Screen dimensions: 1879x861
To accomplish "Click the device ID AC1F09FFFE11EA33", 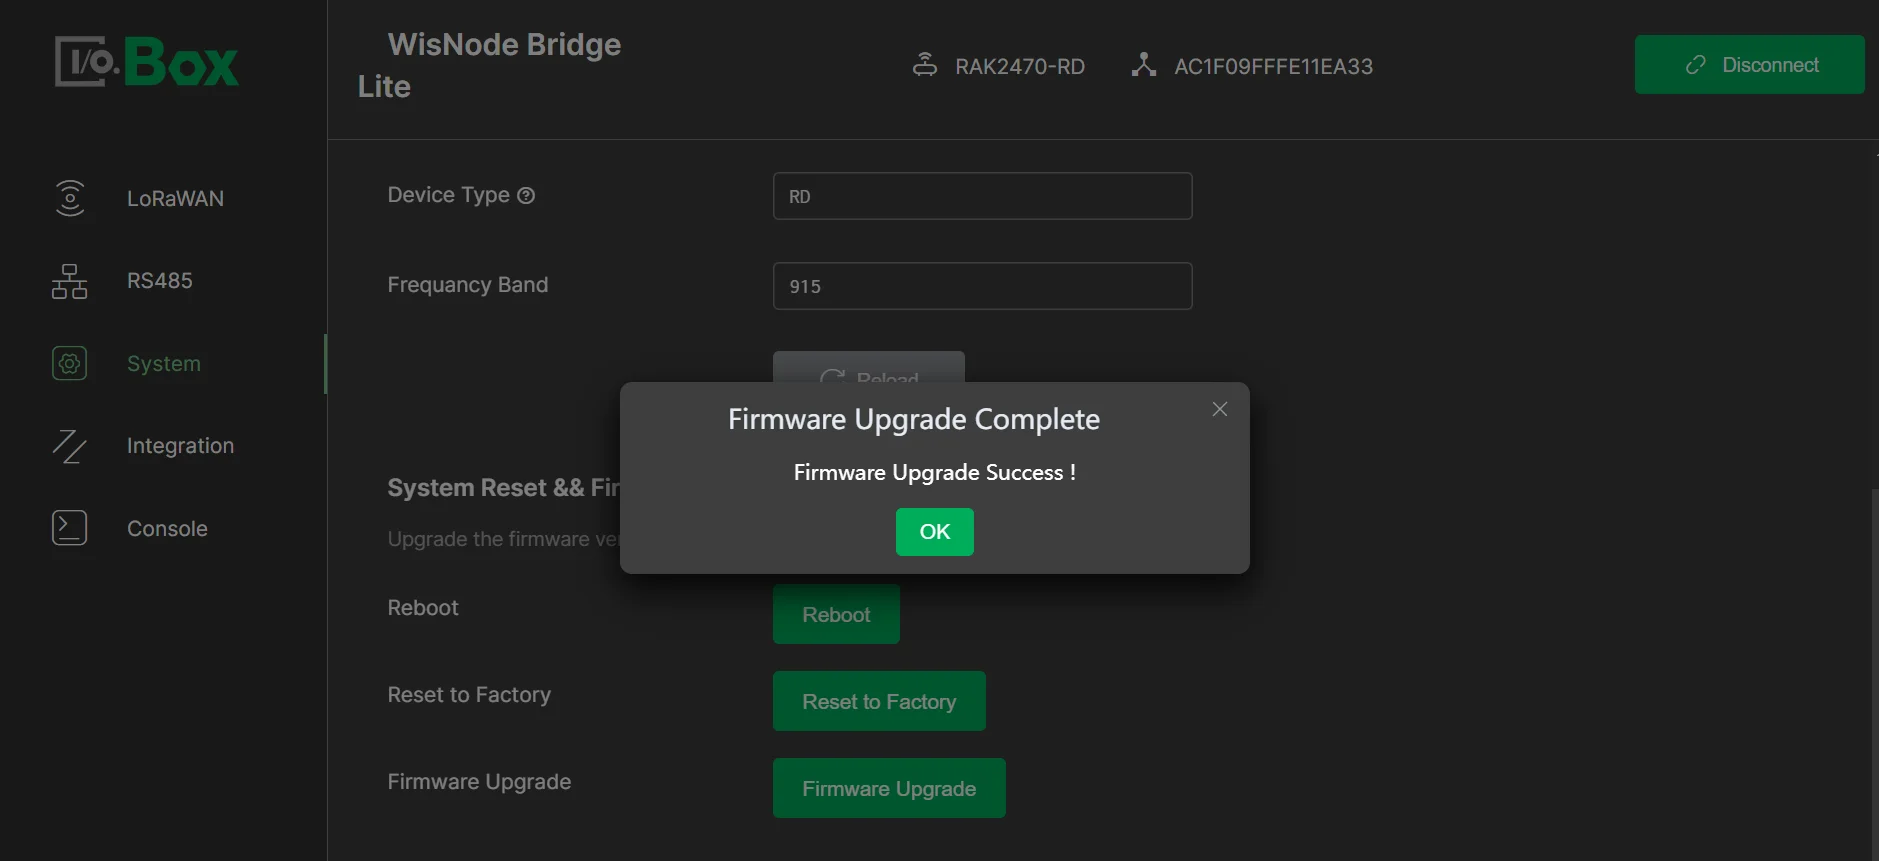I will point(1273,66).
